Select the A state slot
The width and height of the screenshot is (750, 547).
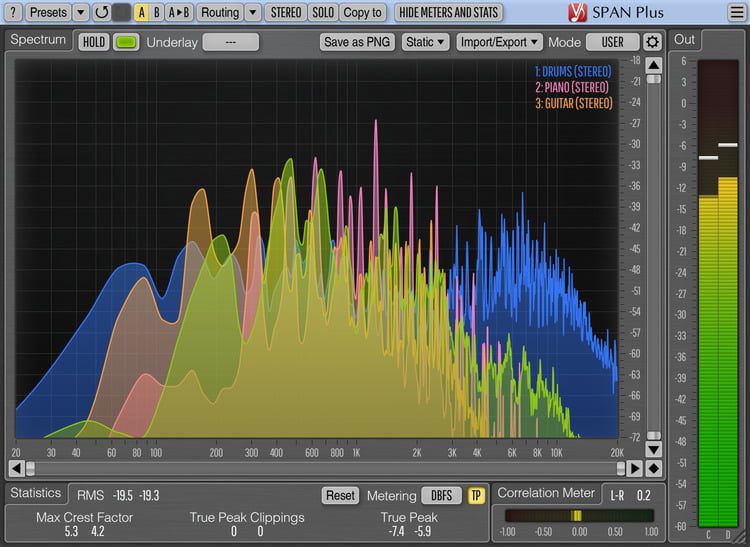(x=141, y=12)
